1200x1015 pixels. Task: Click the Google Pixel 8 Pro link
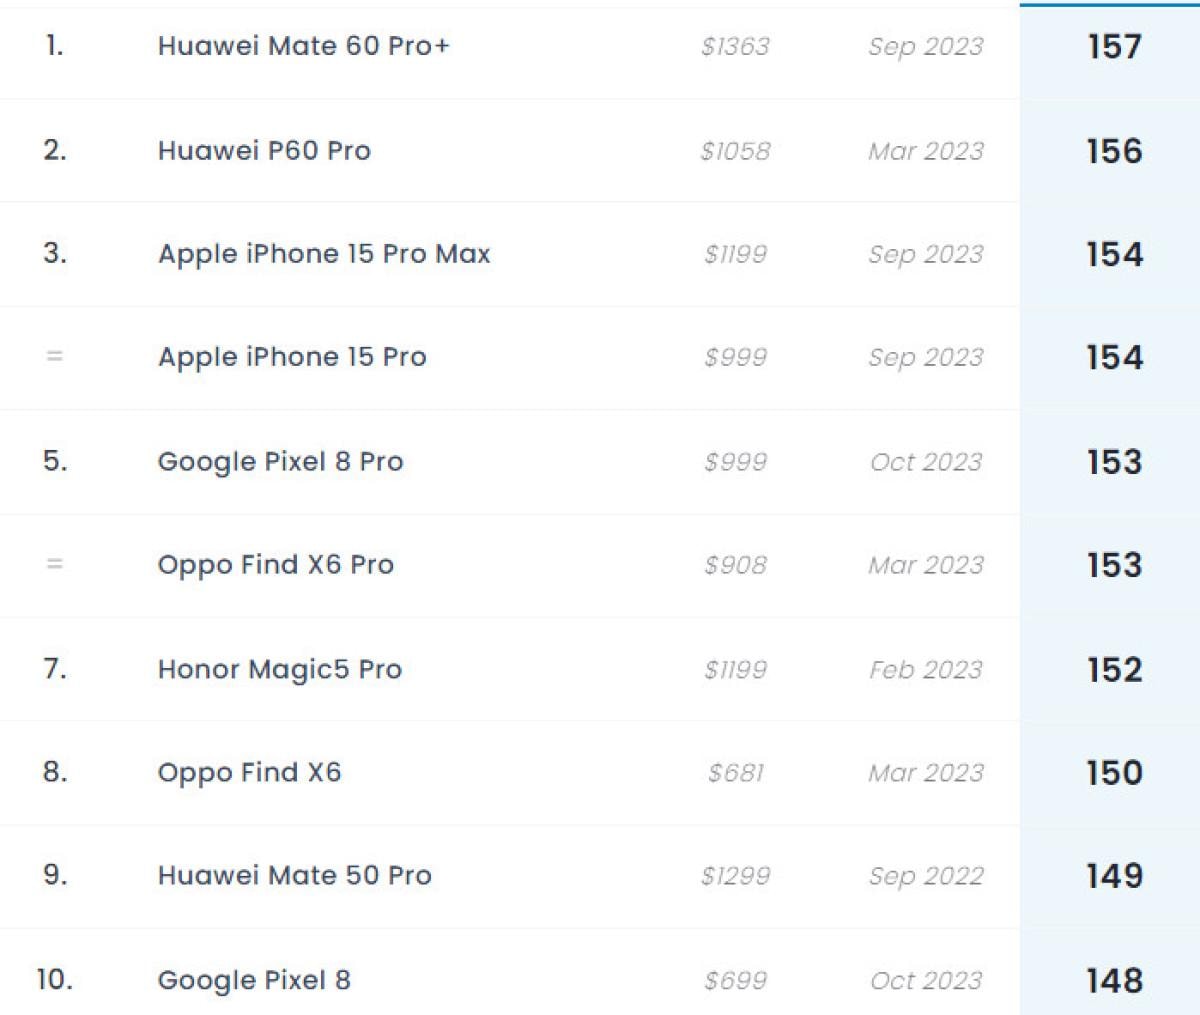[x=280, y=461]
